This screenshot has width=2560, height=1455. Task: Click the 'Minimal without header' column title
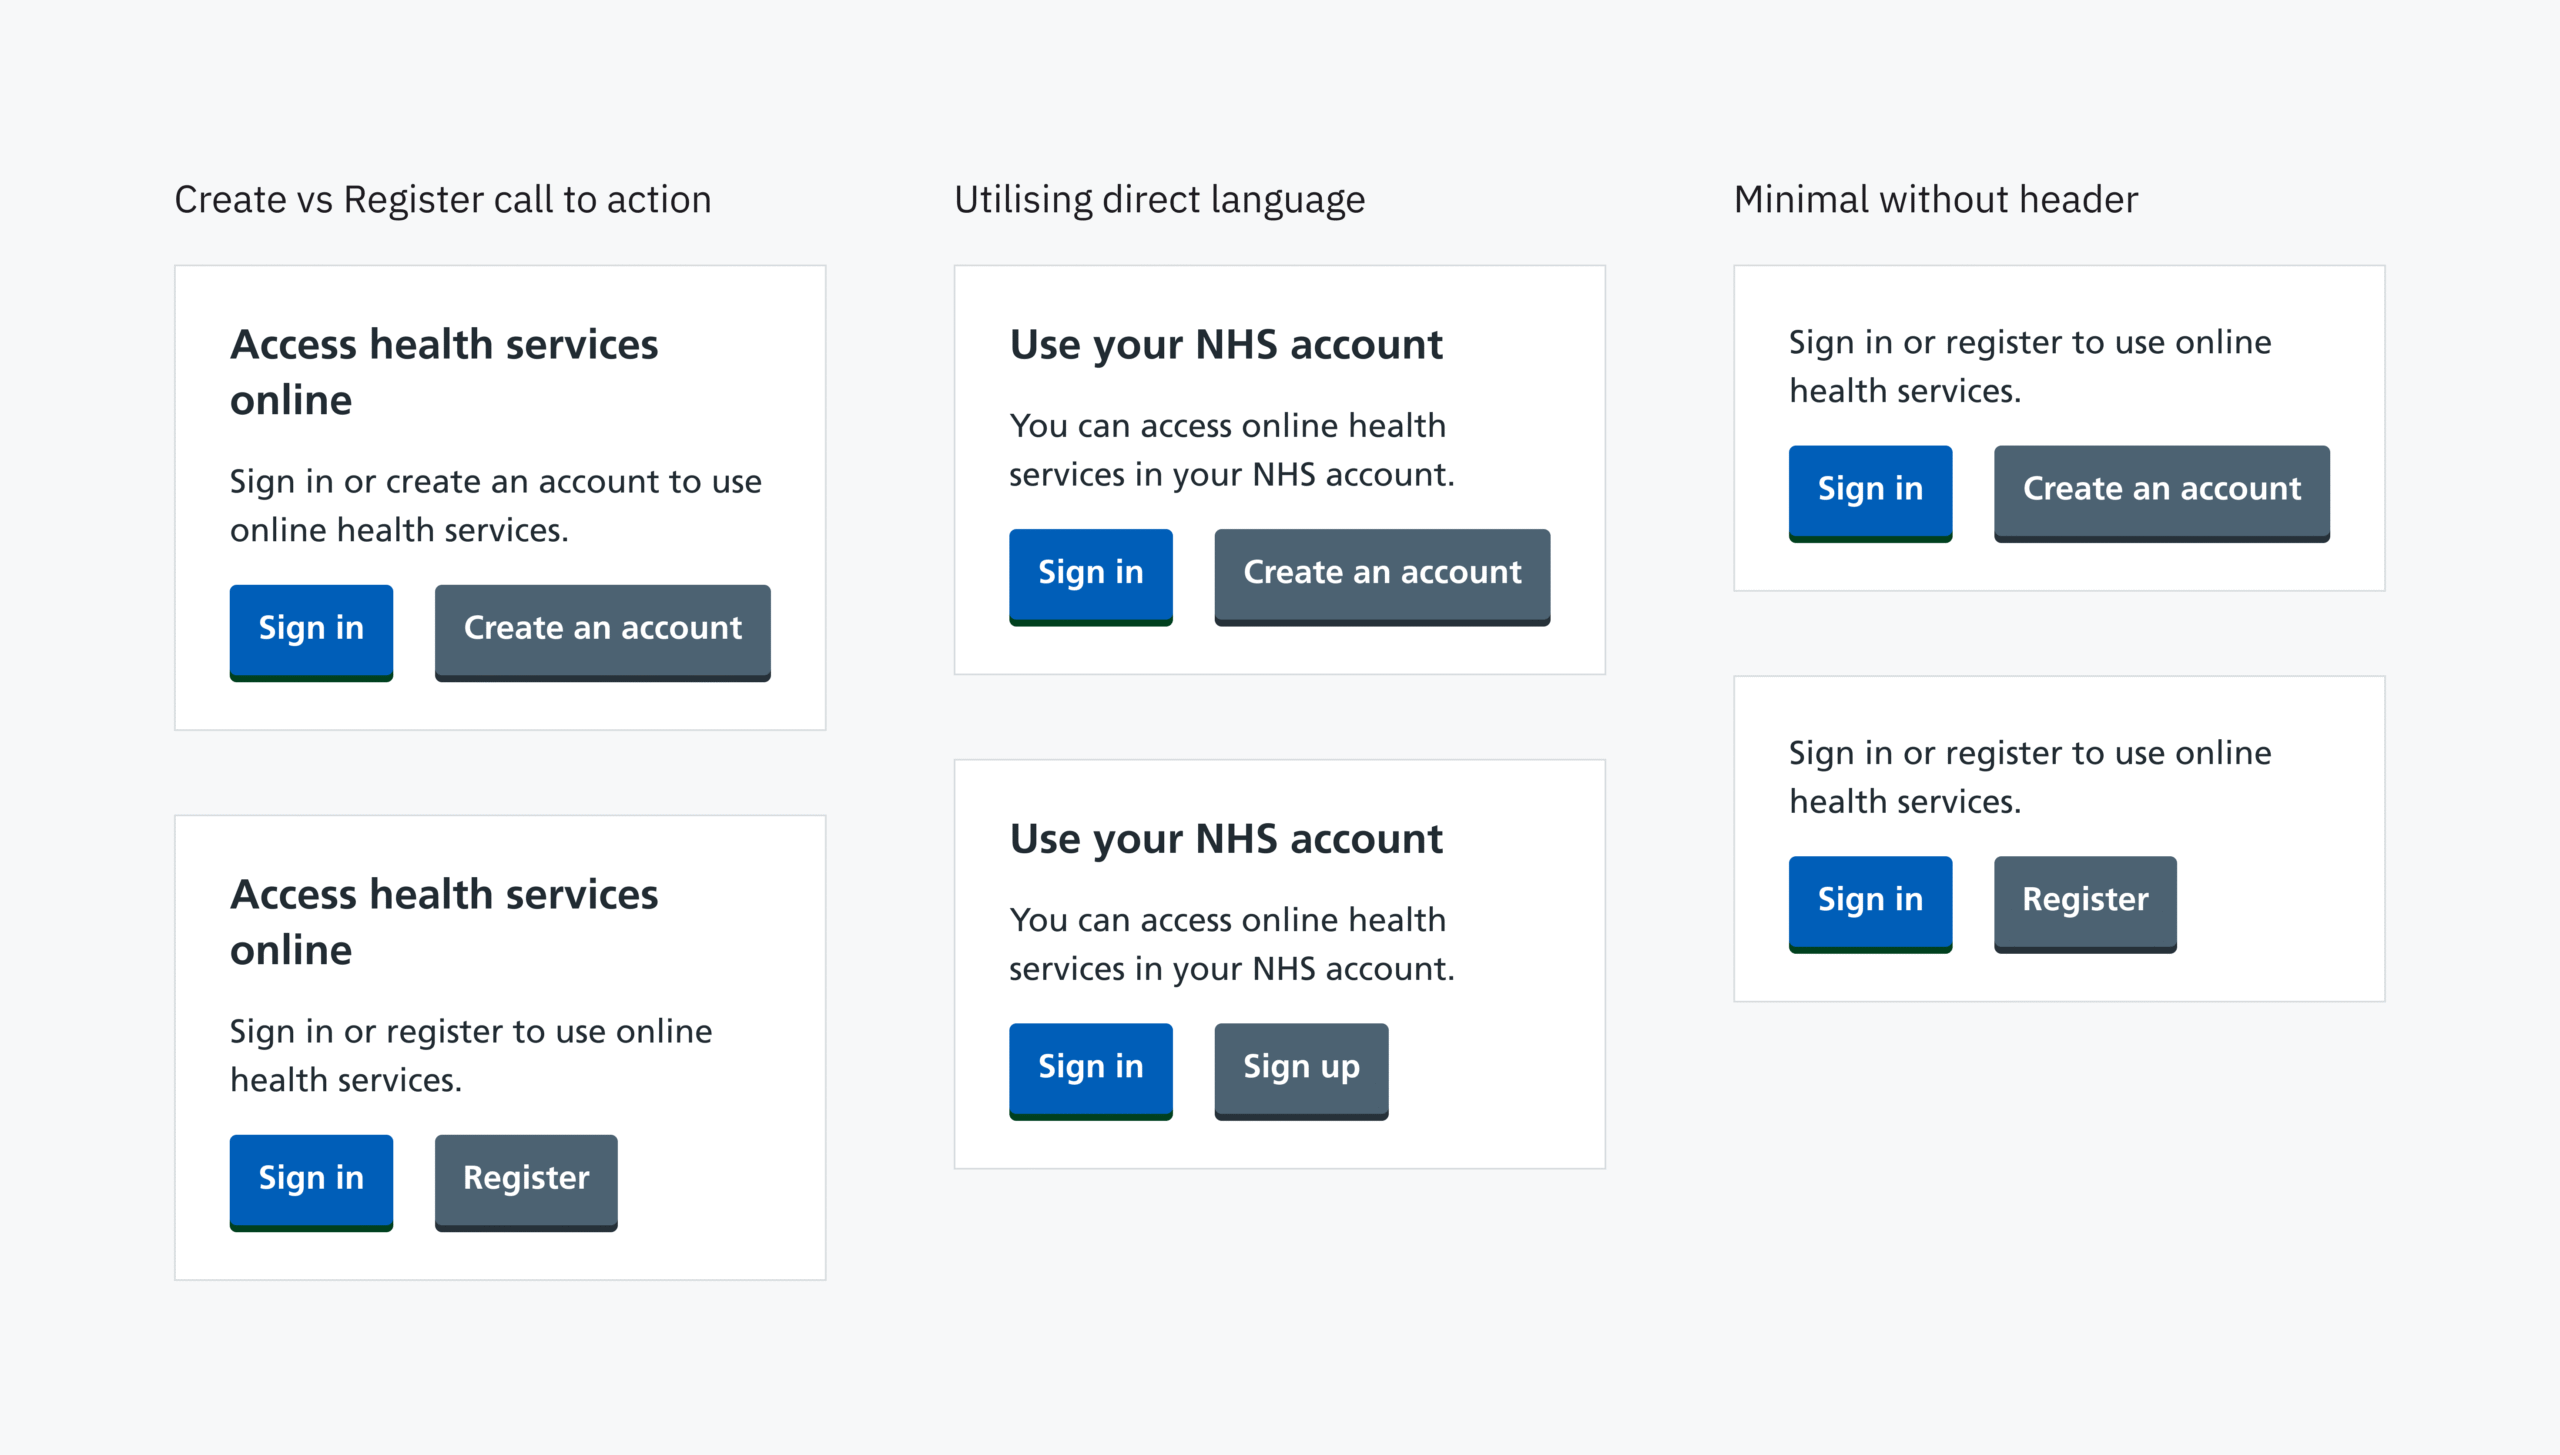pyautogui.click(x=1935, y=200)
